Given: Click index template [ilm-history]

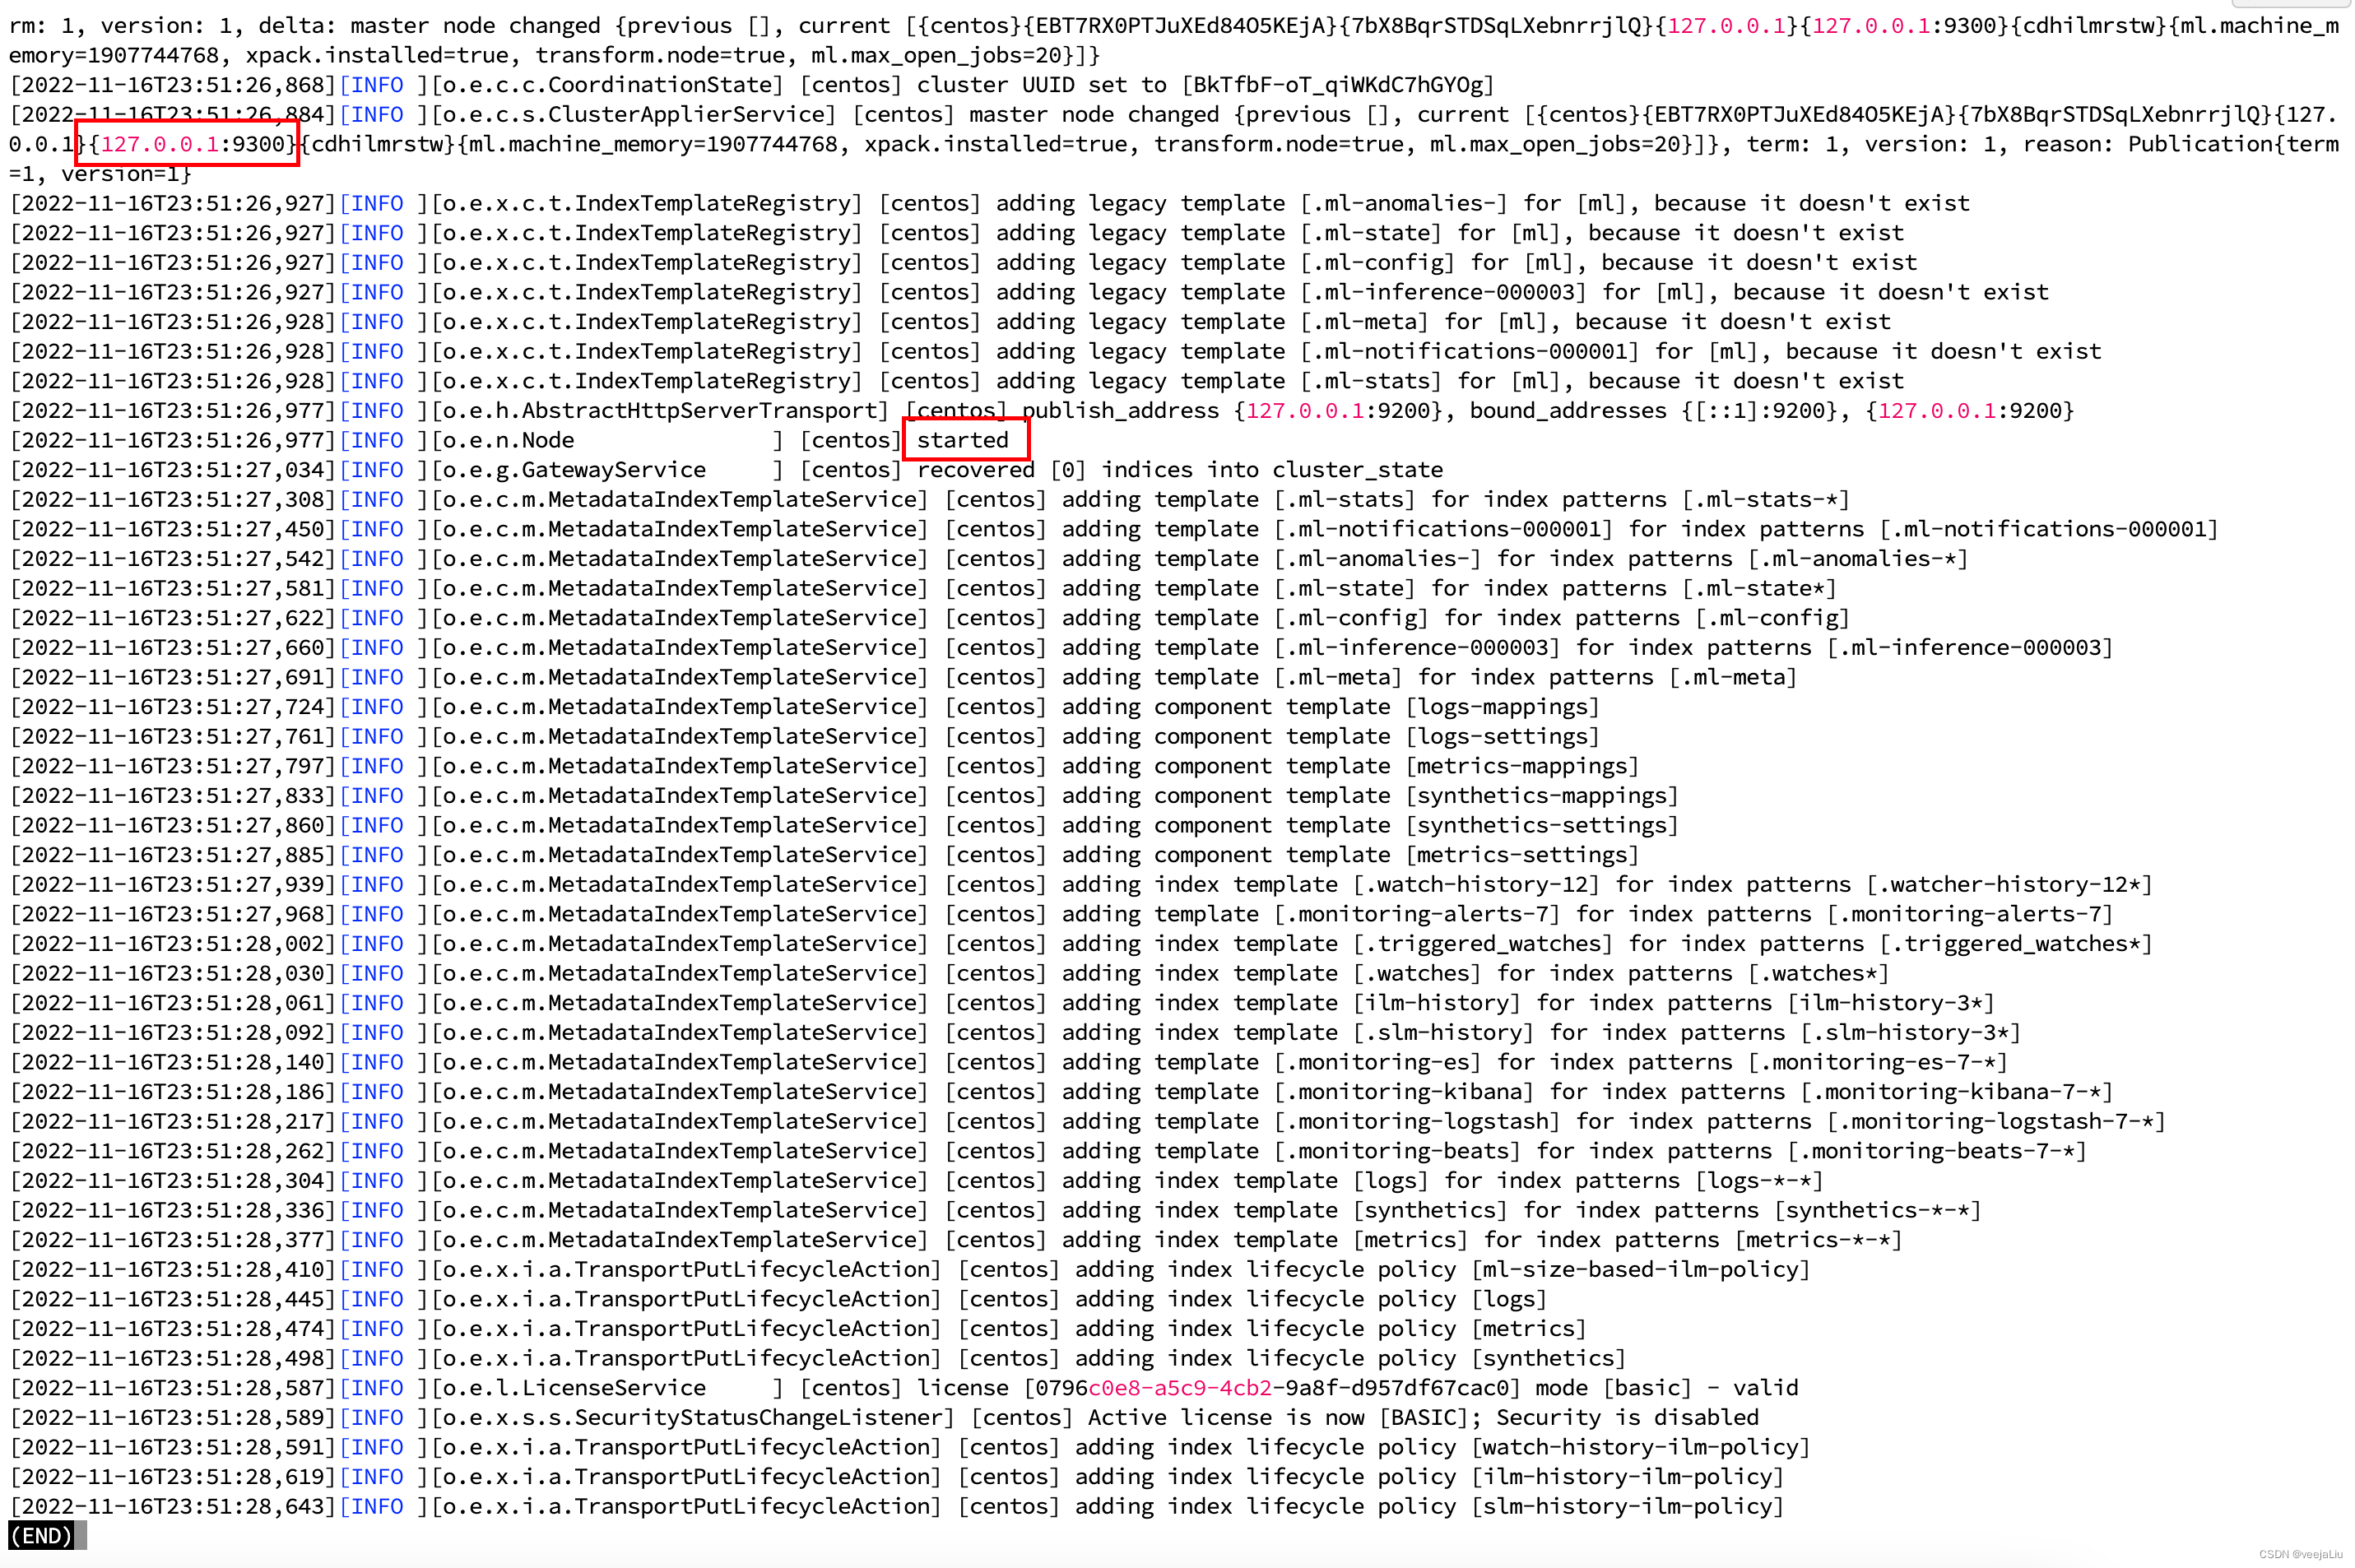Looking at the screenshot, I should [1436, 1003].
